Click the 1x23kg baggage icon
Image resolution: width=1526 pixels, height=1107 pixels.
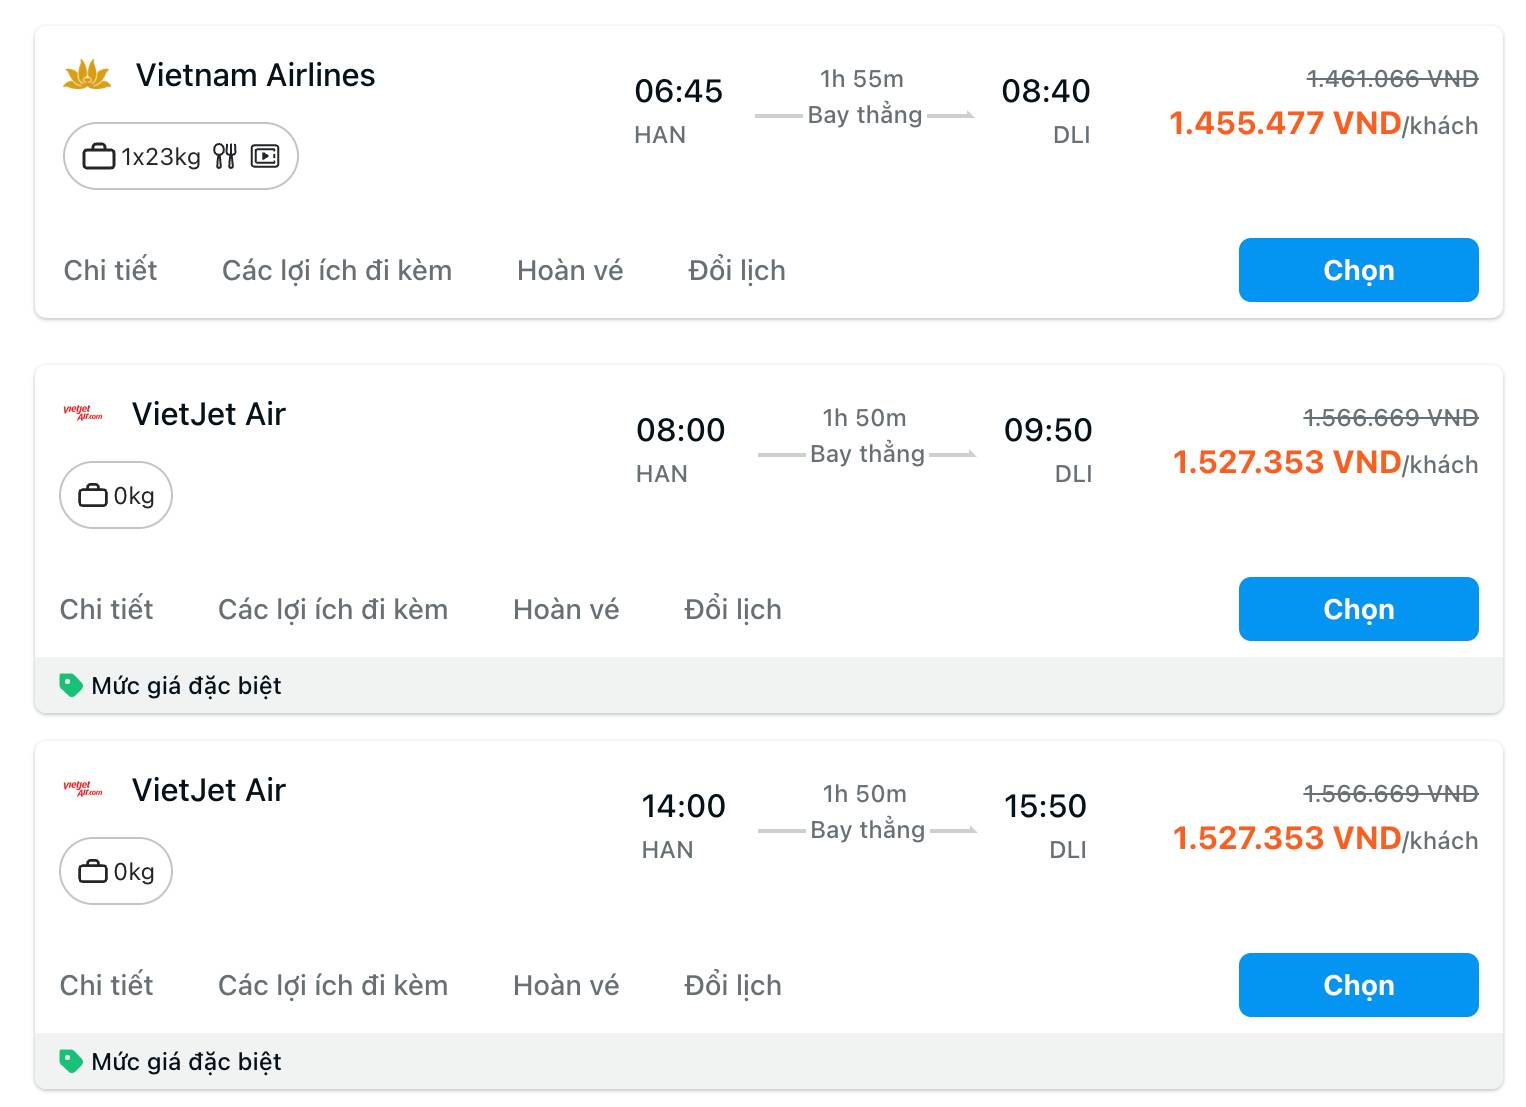(99, 156)
